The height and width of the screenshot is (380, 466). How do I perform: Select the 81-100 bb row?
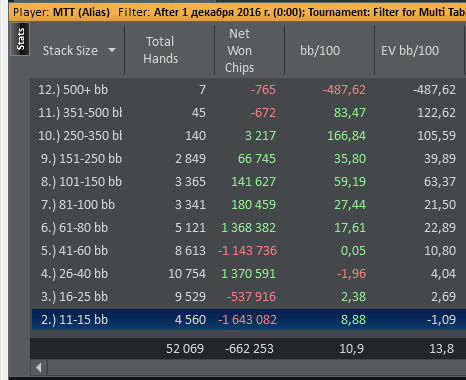coord(249,205)
